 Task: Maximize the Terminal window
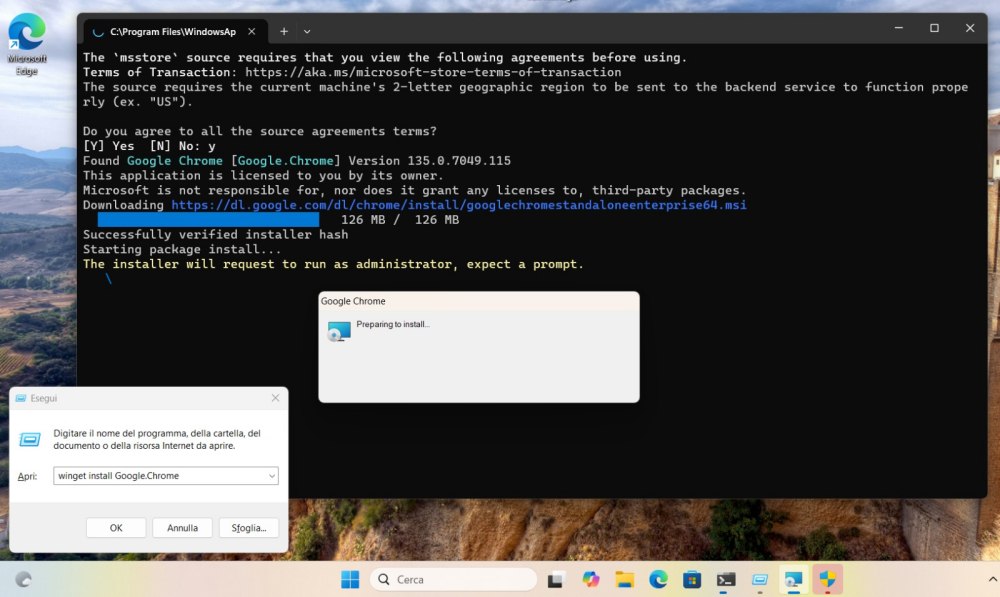click(x=934, y=28)
